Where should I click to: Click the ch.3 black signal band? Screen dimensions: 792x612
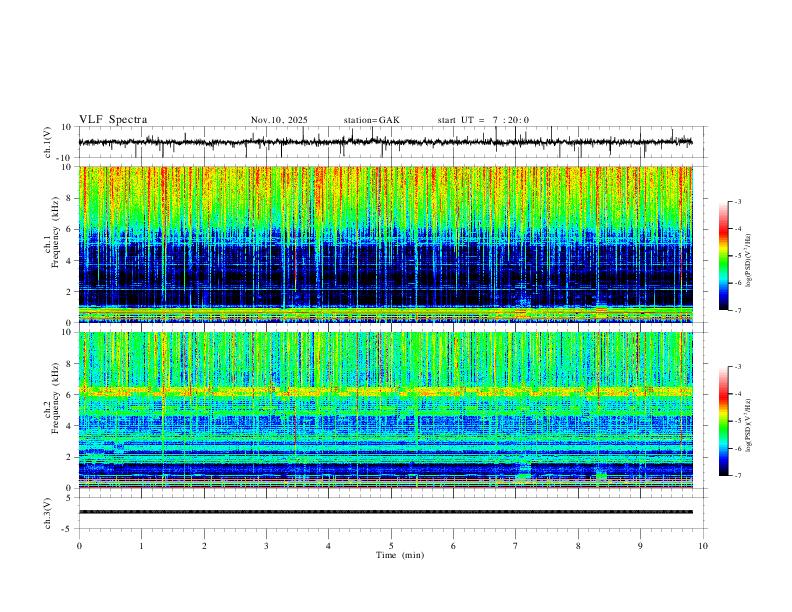point(385,512)
